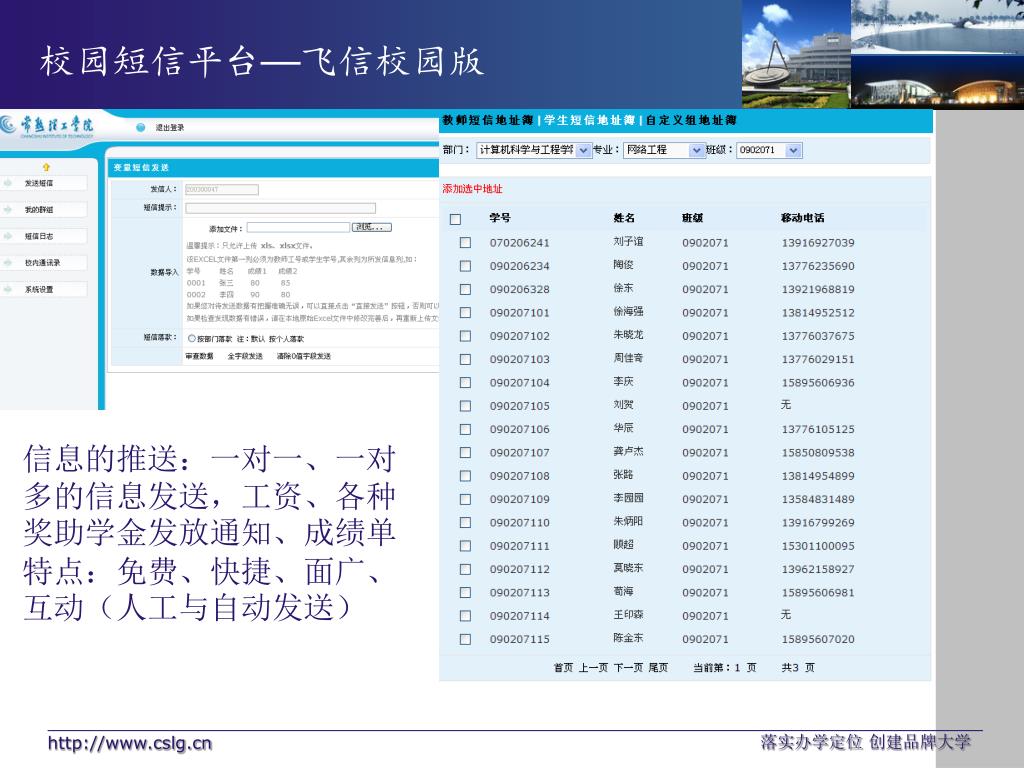Click 全字段发送
This screenshot has width=1024, height=768.
pyautogui.click(x=245, y=356)
